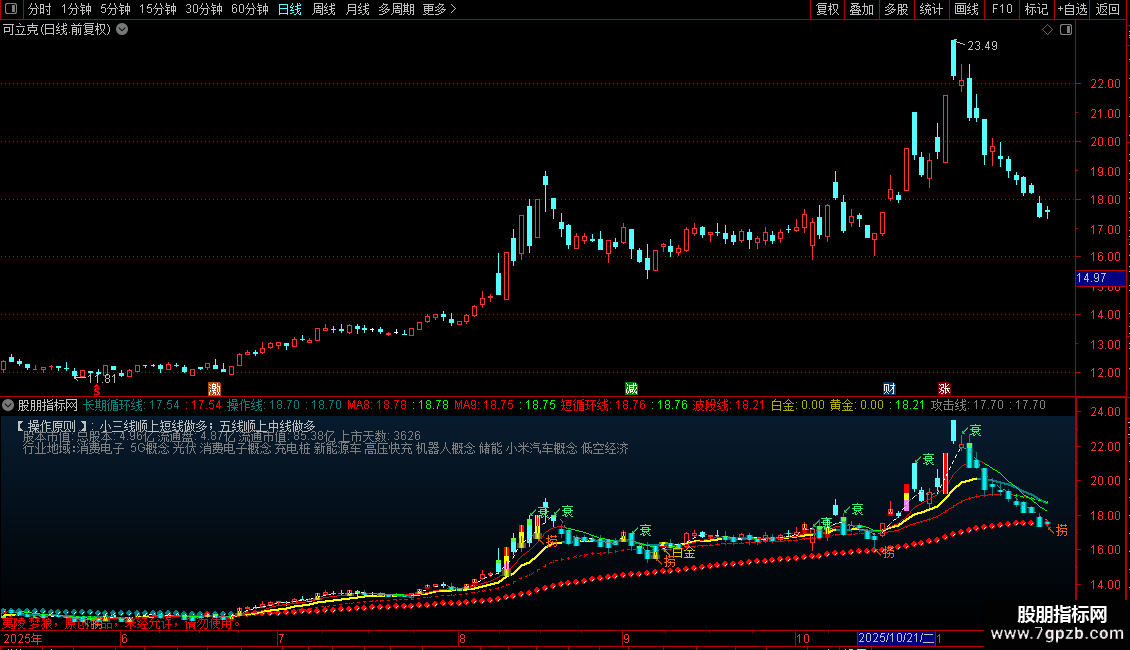Click the 返回 back button

(1108, 9)
